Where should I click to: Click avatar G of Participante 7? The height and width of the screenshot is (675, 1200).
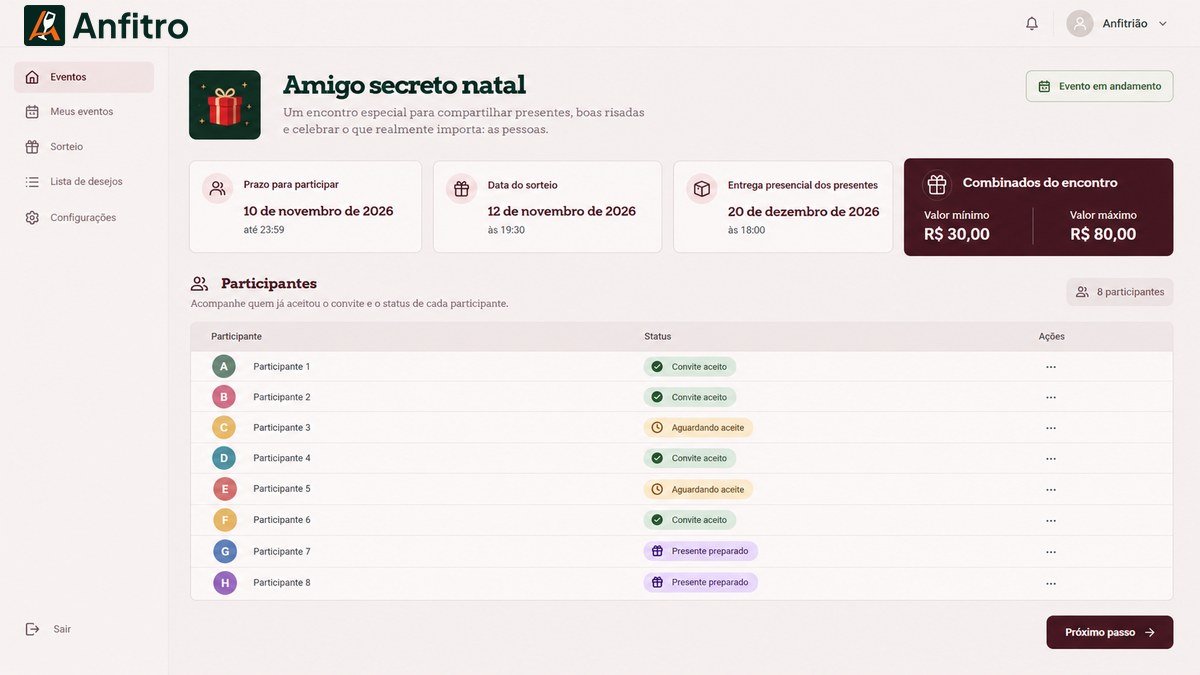tap(224, 551)
